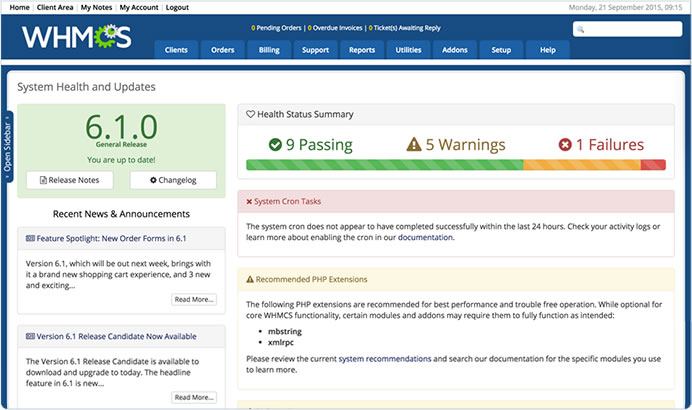Open the Support menu
Viewport: 692px width, 410px height.
point(316,50)
